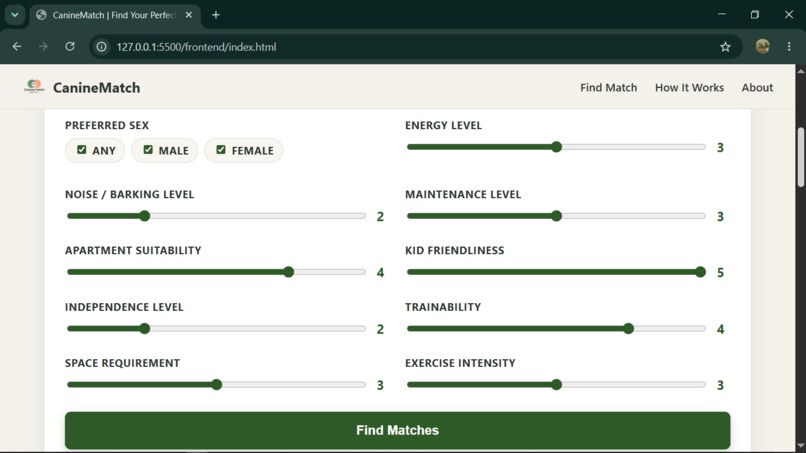The height and width of the screenshot is (453, 806).
Task: Open Chrome three-dot menu
Action: click(x=789, y=47)
